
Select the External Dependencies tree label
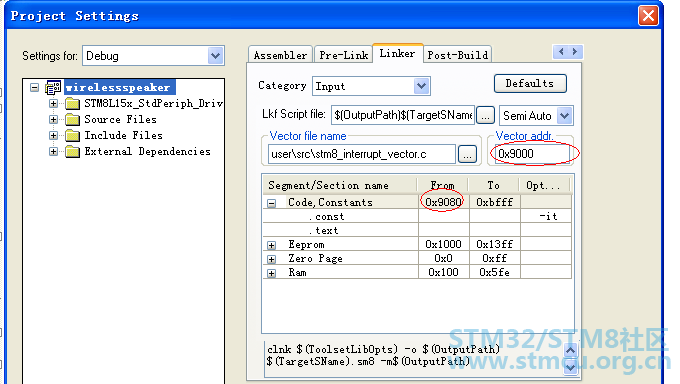click(x=147, y=151)
